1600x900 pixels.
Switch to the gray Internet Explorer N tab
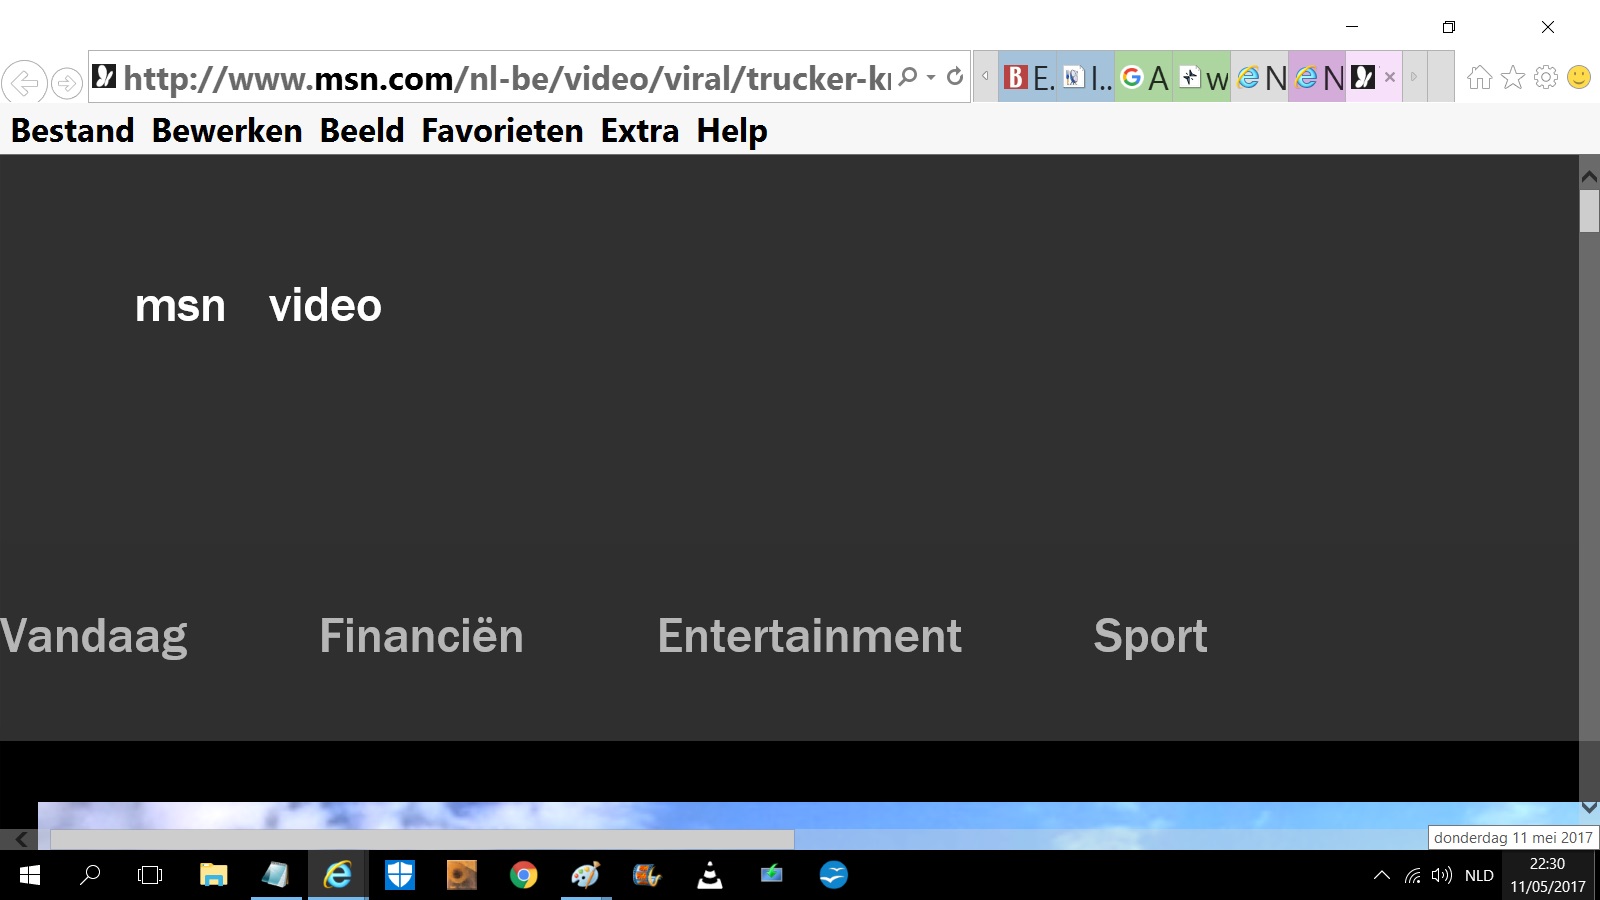(1260, 77)
